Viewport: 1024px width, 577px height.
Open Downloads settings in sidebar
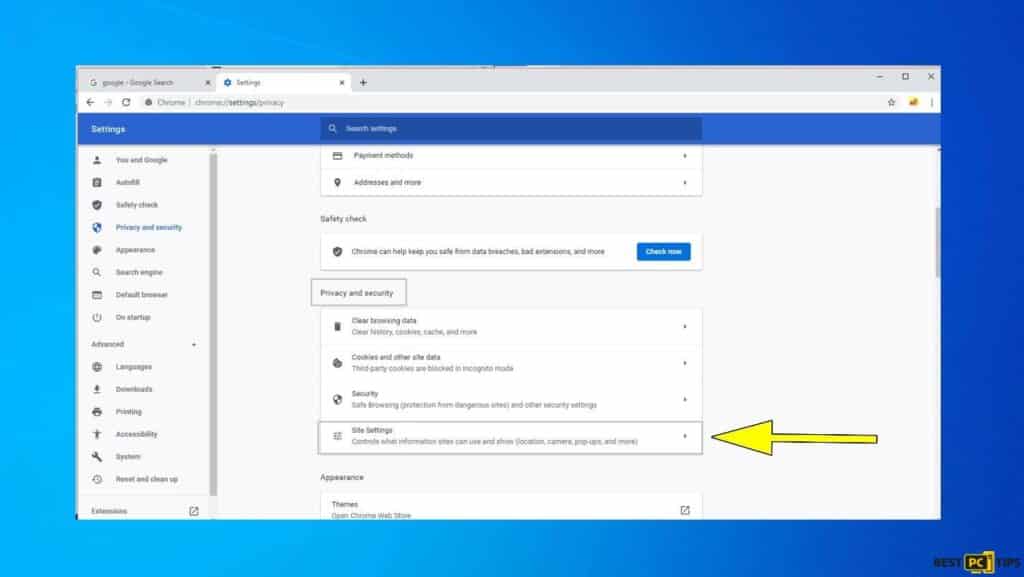[x=134, y=389]
